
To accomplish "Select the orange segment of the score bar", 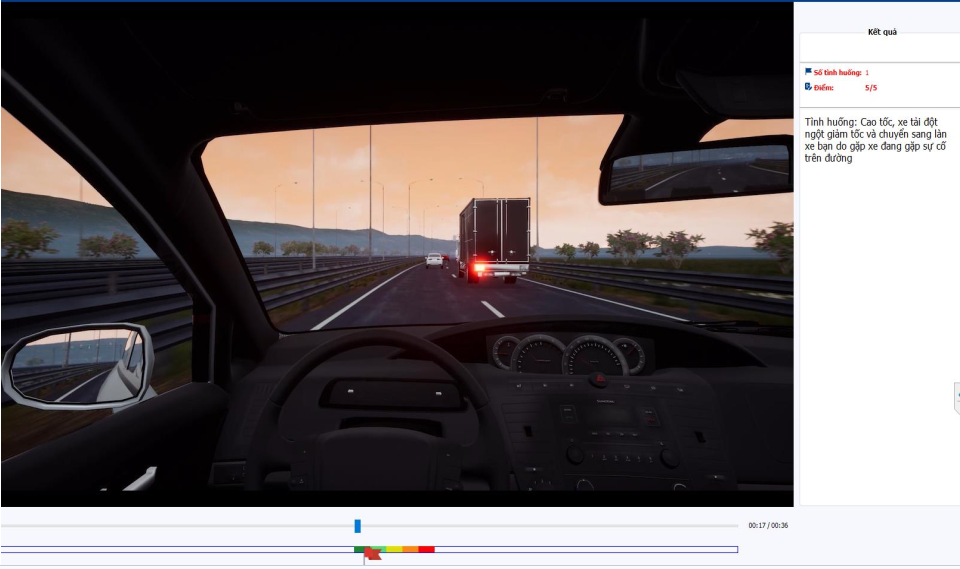I will (x=410, y=549).
